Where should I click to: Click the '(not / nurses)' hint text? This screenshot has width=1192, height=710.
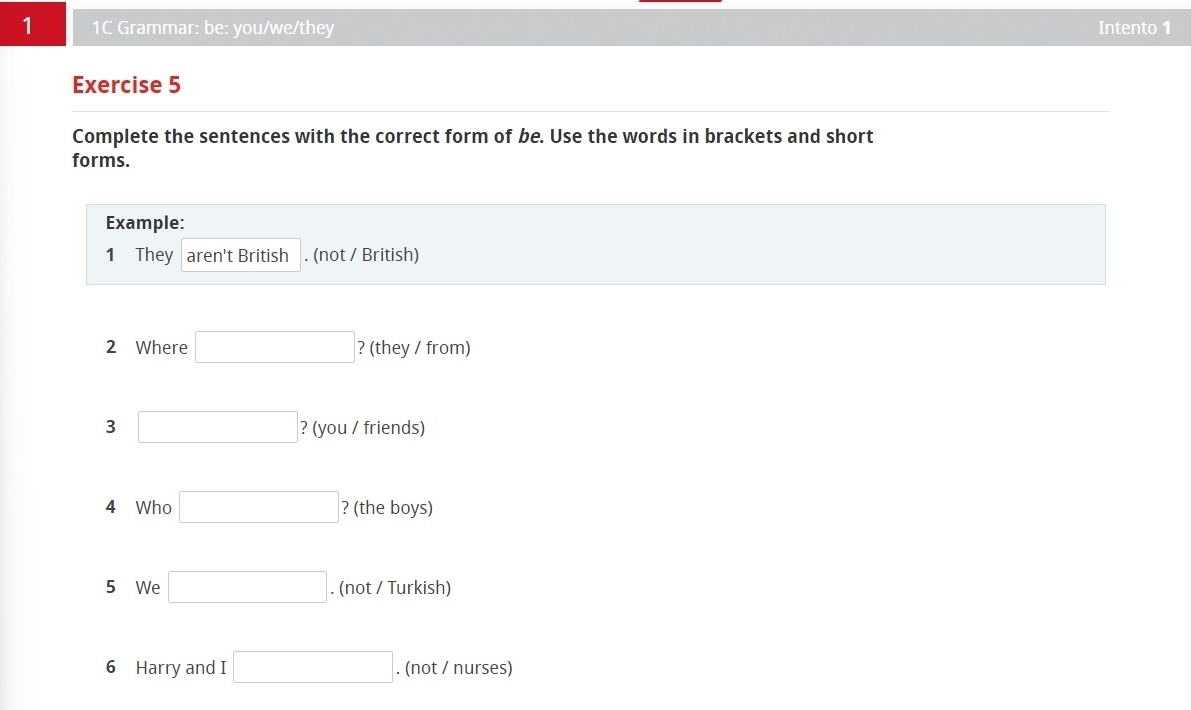(459, 668)
